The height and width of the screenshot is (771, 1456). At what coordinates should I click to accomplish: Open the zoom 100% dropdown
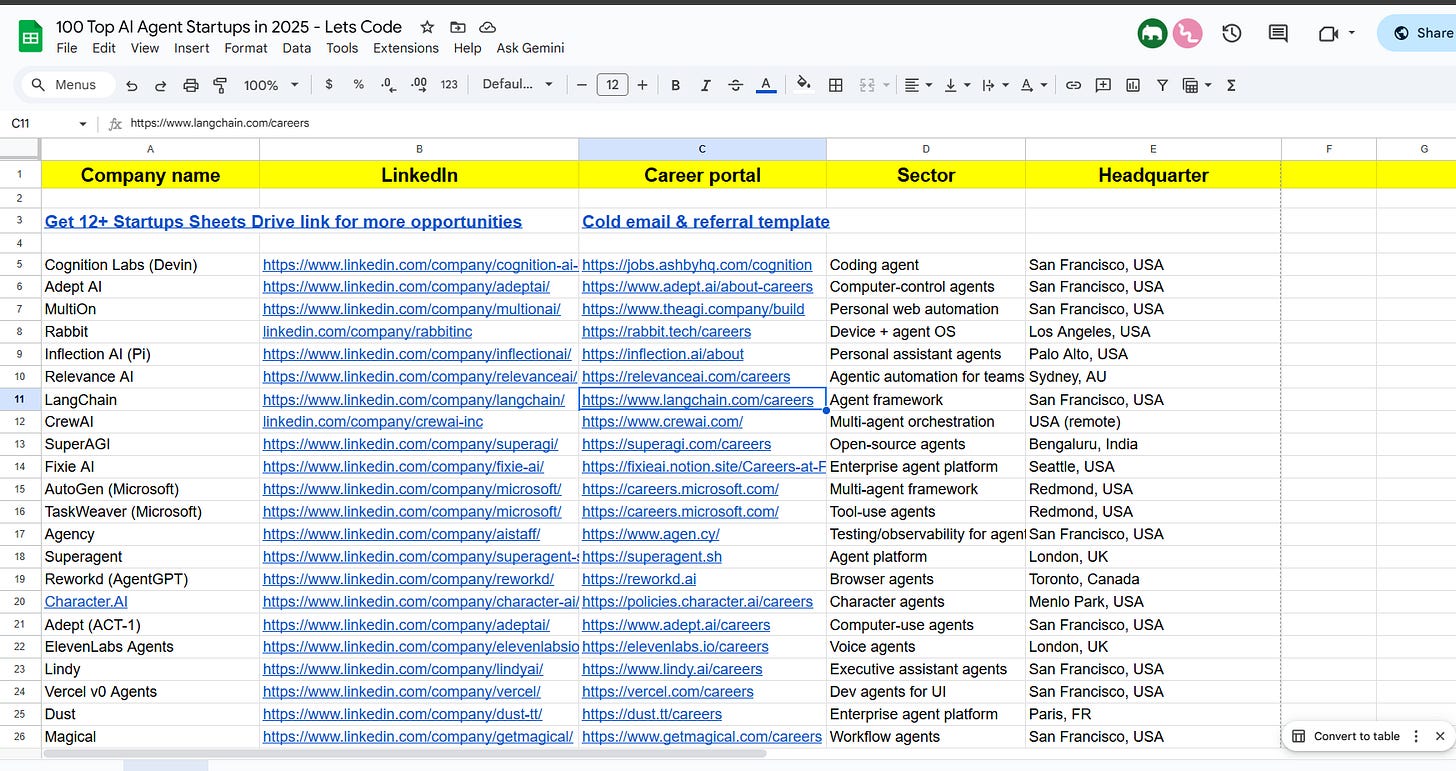pyautogui.click(x=271, y=85)
